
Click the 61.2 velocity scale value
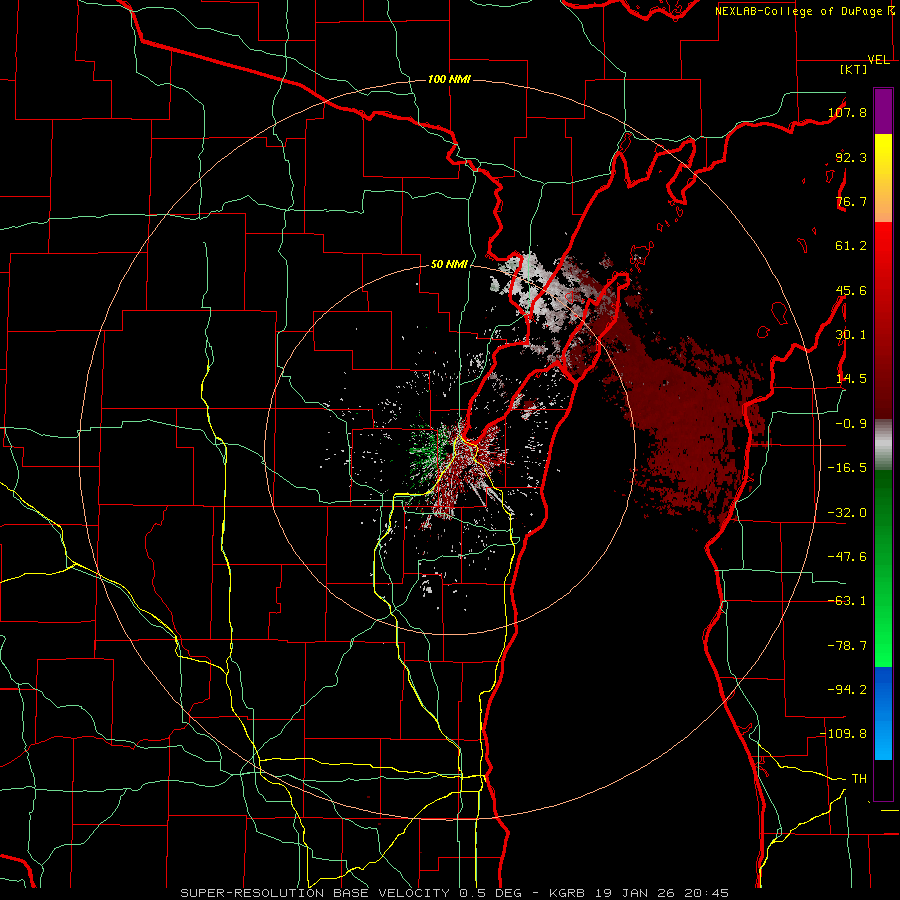[851, 246]
